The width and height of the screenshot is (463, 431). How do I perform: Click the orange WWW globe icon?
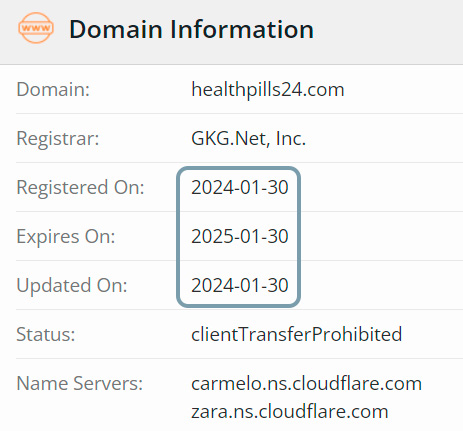[36, 28]
